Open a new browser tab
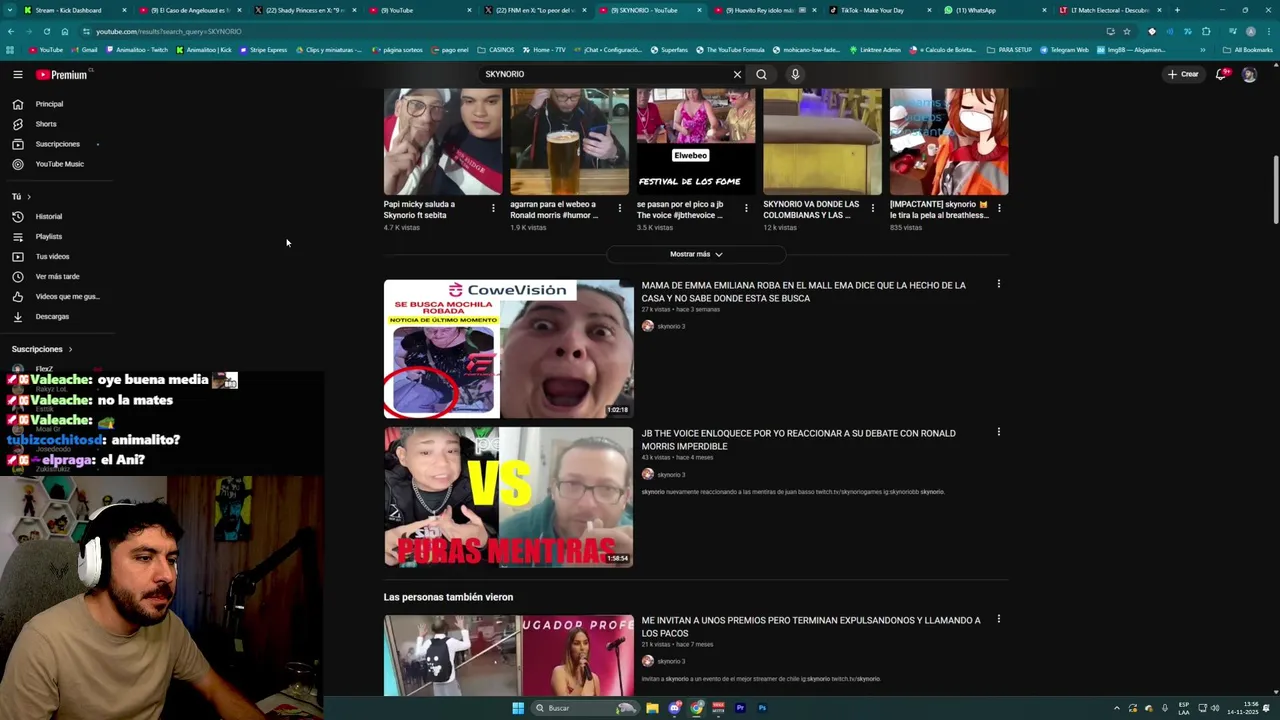 click(x=1177, y=10)
